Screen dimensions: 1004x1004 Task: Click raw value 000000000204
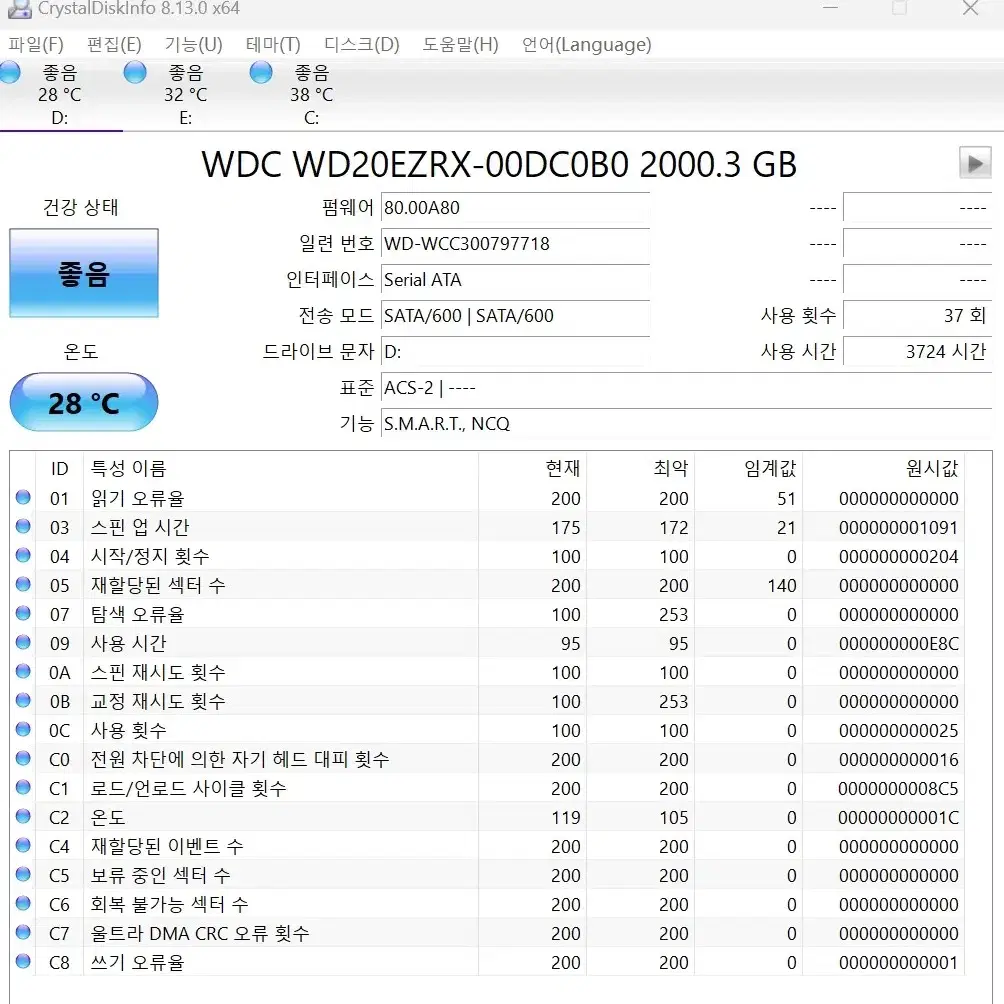point(898,556)
